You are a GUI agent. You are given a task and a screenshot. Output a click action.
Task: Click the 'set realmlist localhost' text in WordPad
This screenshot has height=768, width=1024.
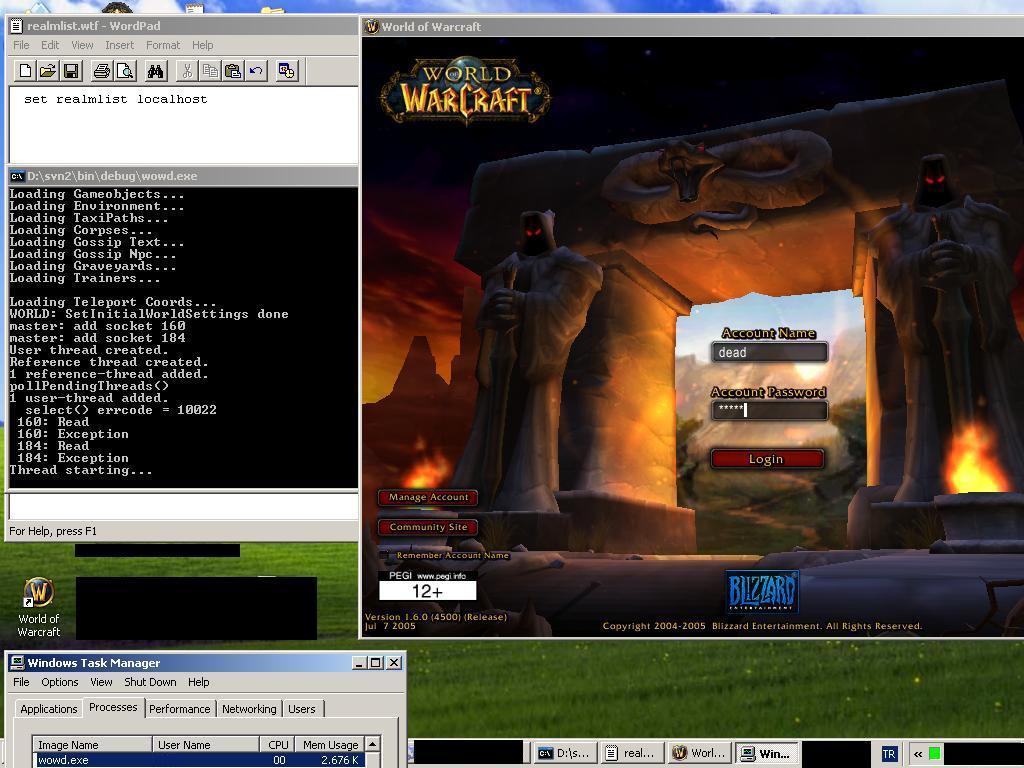pyautogui.click(x=116, y=99)
